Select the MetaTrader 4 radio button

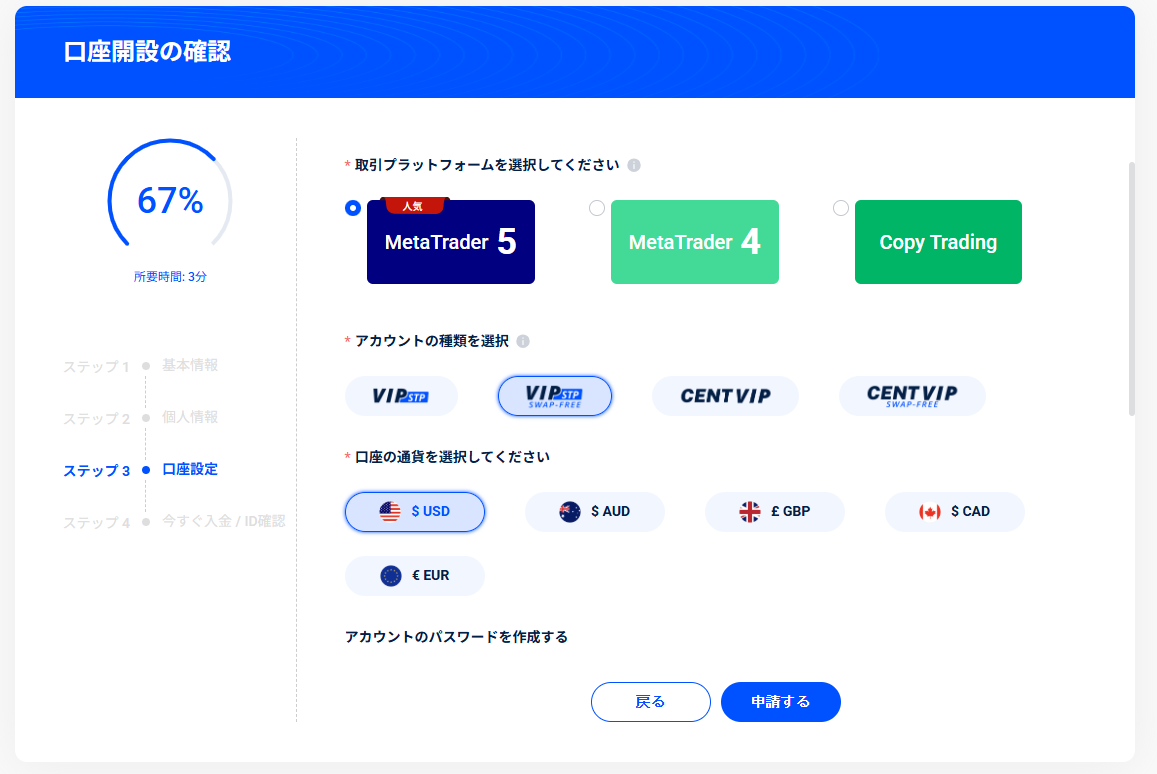[x=597, y=208]
